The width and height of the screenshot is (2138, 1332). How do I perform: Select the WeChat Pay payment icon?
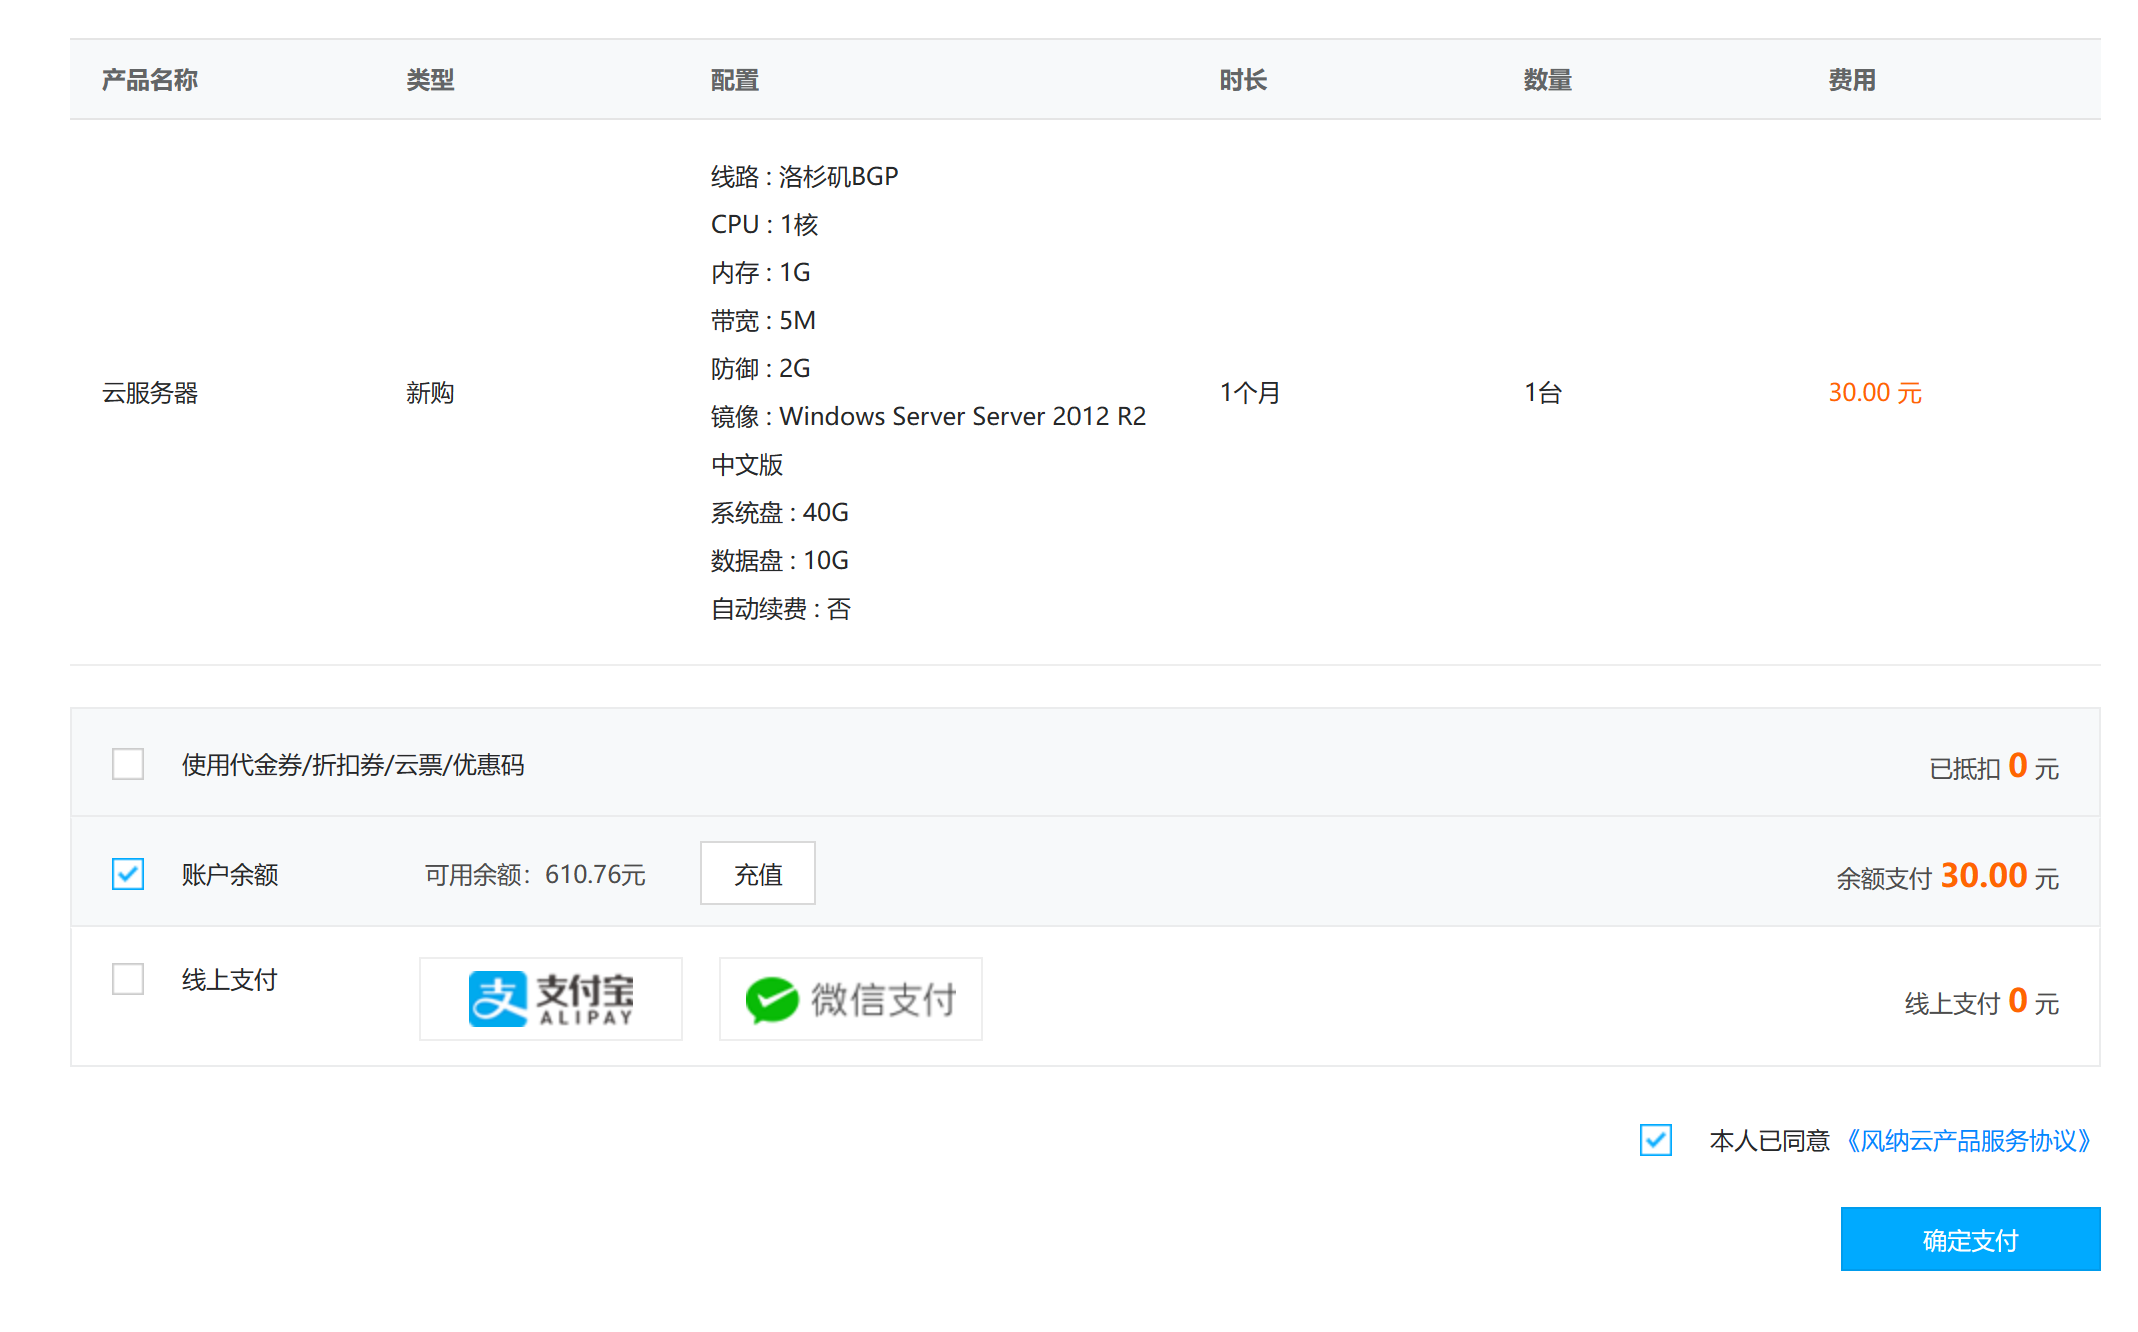pyautogui.click(x=849, y=997)
